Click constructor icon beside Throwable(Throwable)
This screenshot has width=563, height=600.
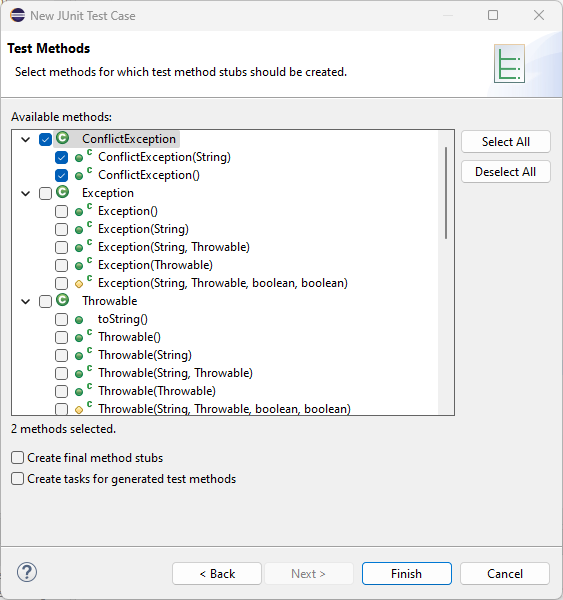[x=84, y=390]
